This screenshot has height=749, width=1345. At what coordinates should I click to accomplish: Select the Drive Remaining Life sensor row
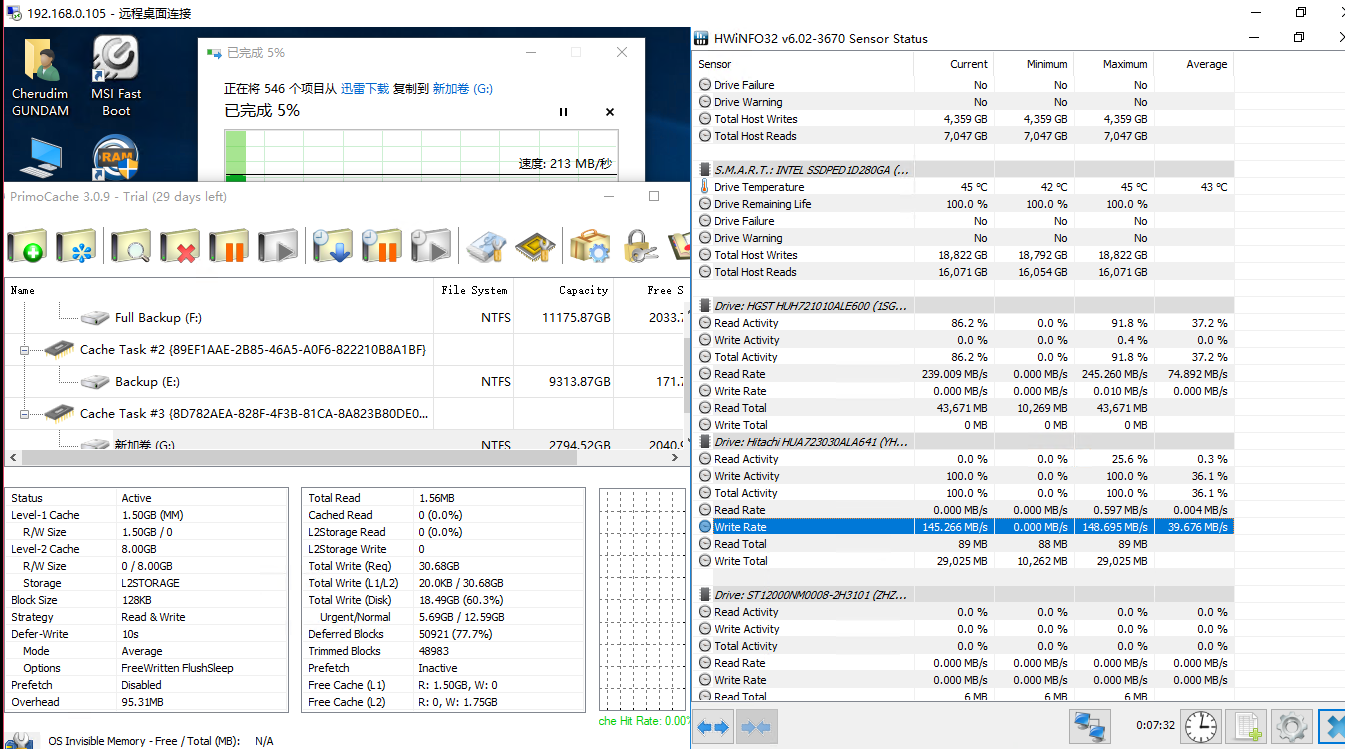coord(965,204)
